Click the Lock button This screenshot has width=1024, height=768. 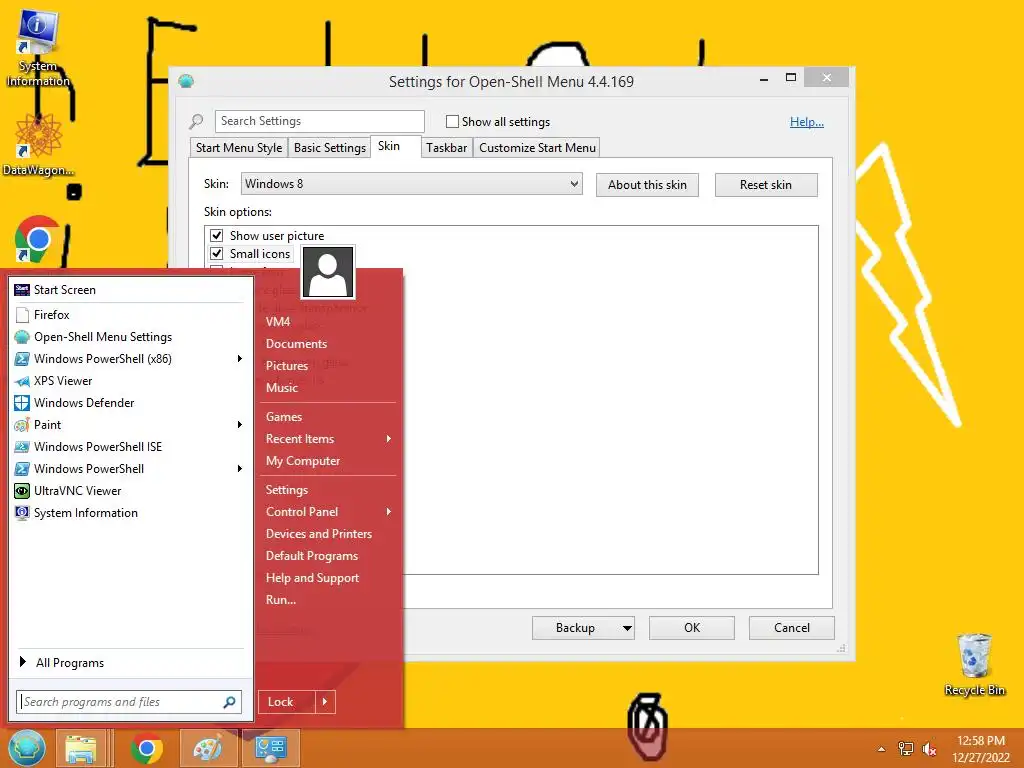tap(287, 702)
